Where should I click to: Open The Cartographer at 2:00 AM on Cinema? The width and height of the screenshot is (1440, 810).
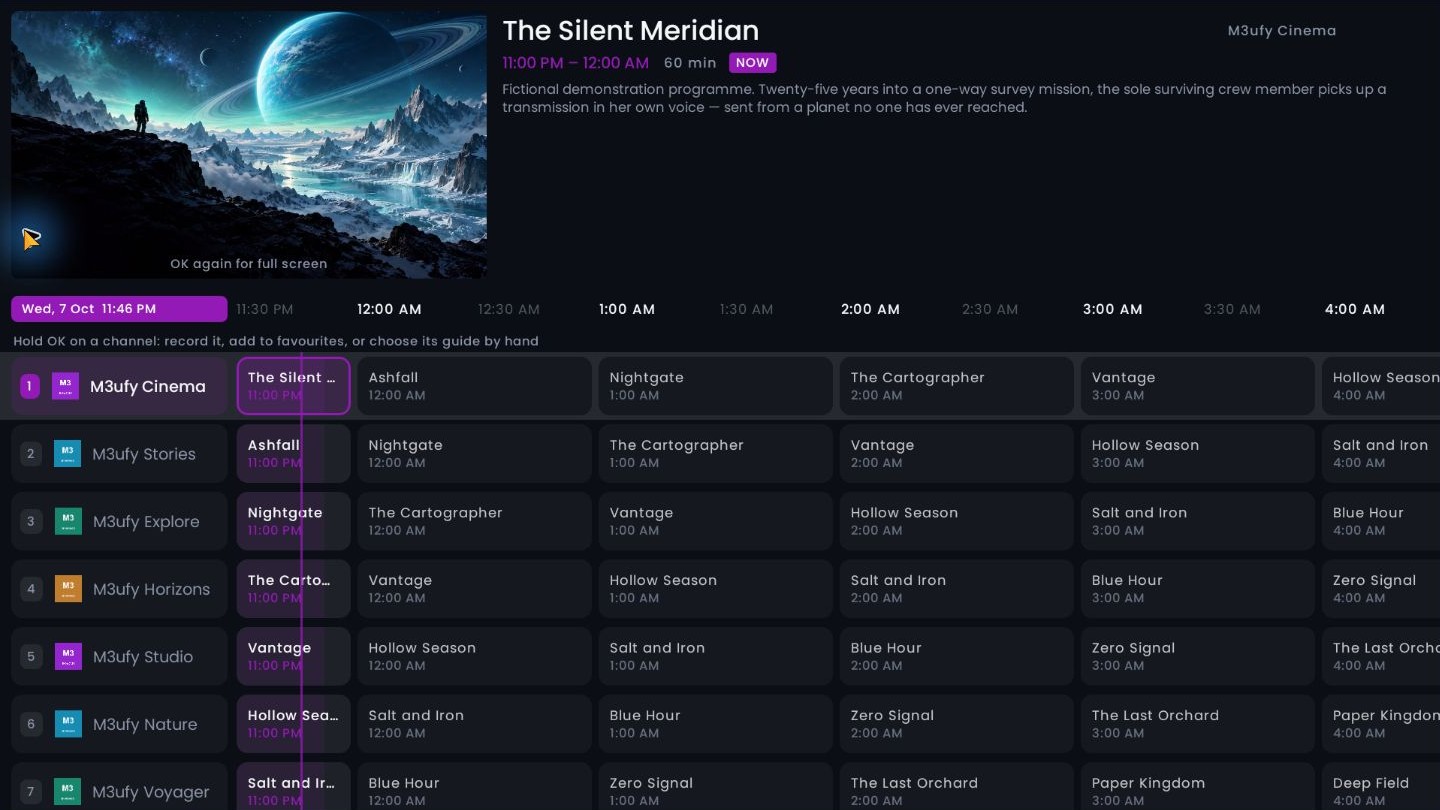[956, 386]
